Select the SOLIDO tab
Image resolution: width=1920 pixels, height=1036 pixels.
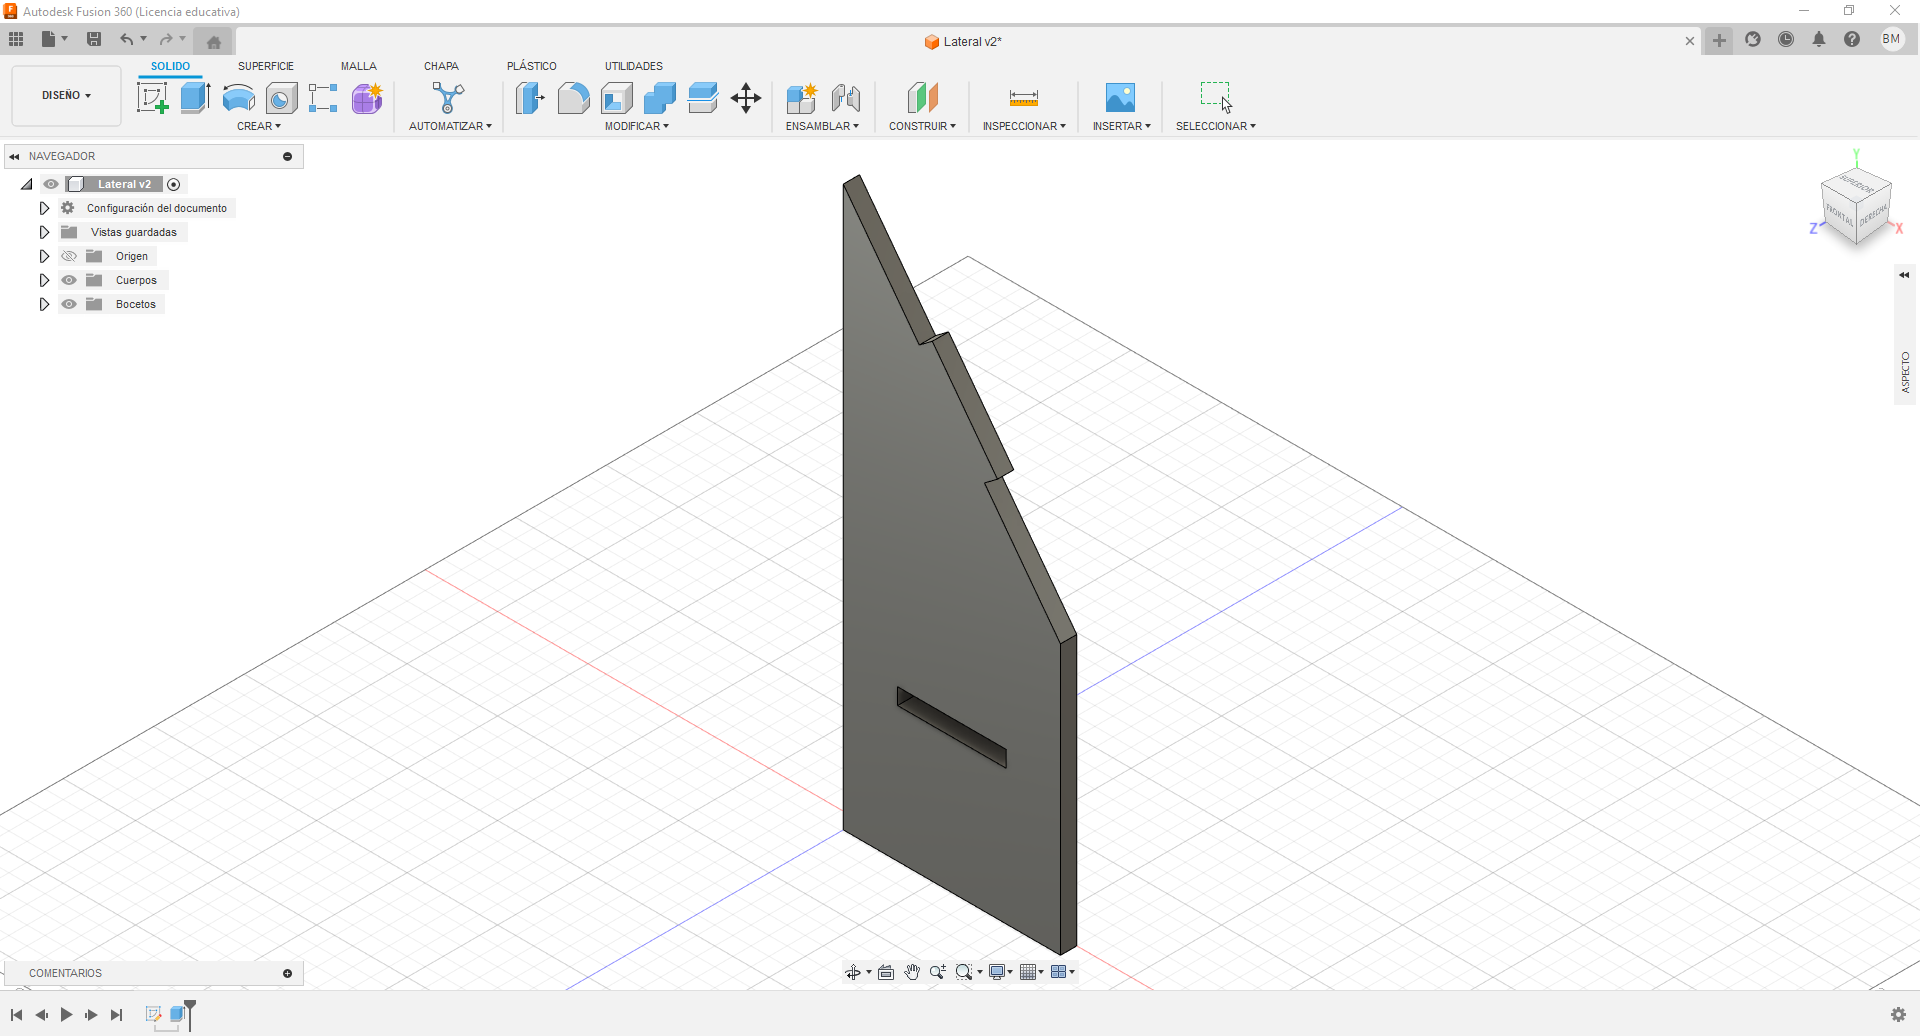pyautogui.click(x=171, y=66)
